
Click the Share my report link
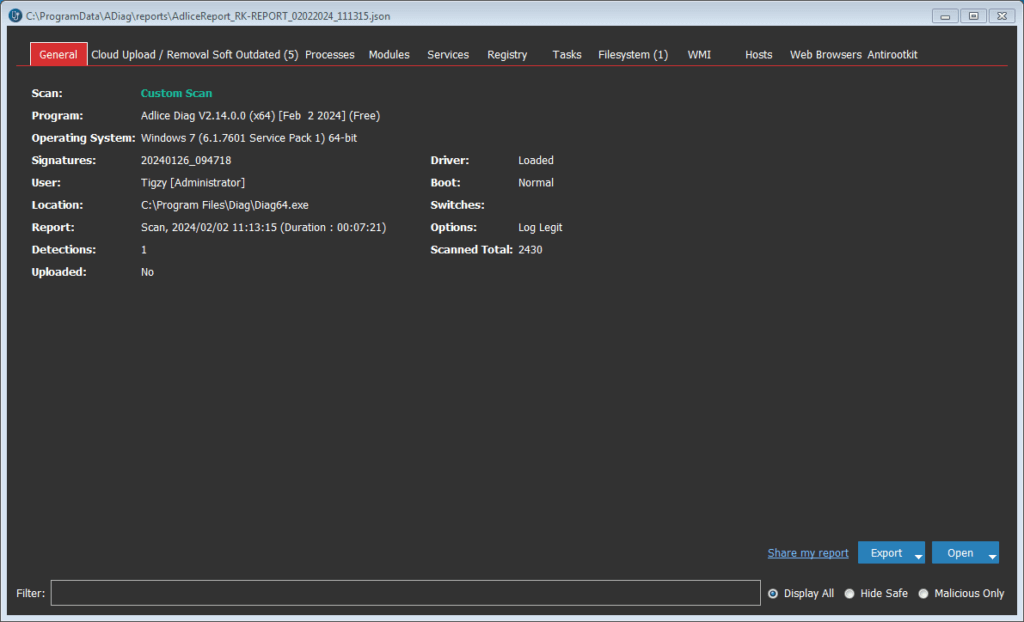[x=808, y=553]
